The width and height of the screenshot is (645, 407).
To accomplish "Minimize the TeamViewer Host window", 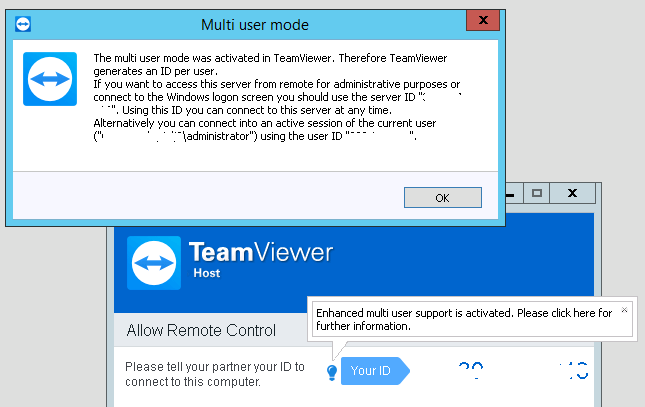I will coord(514,193).
